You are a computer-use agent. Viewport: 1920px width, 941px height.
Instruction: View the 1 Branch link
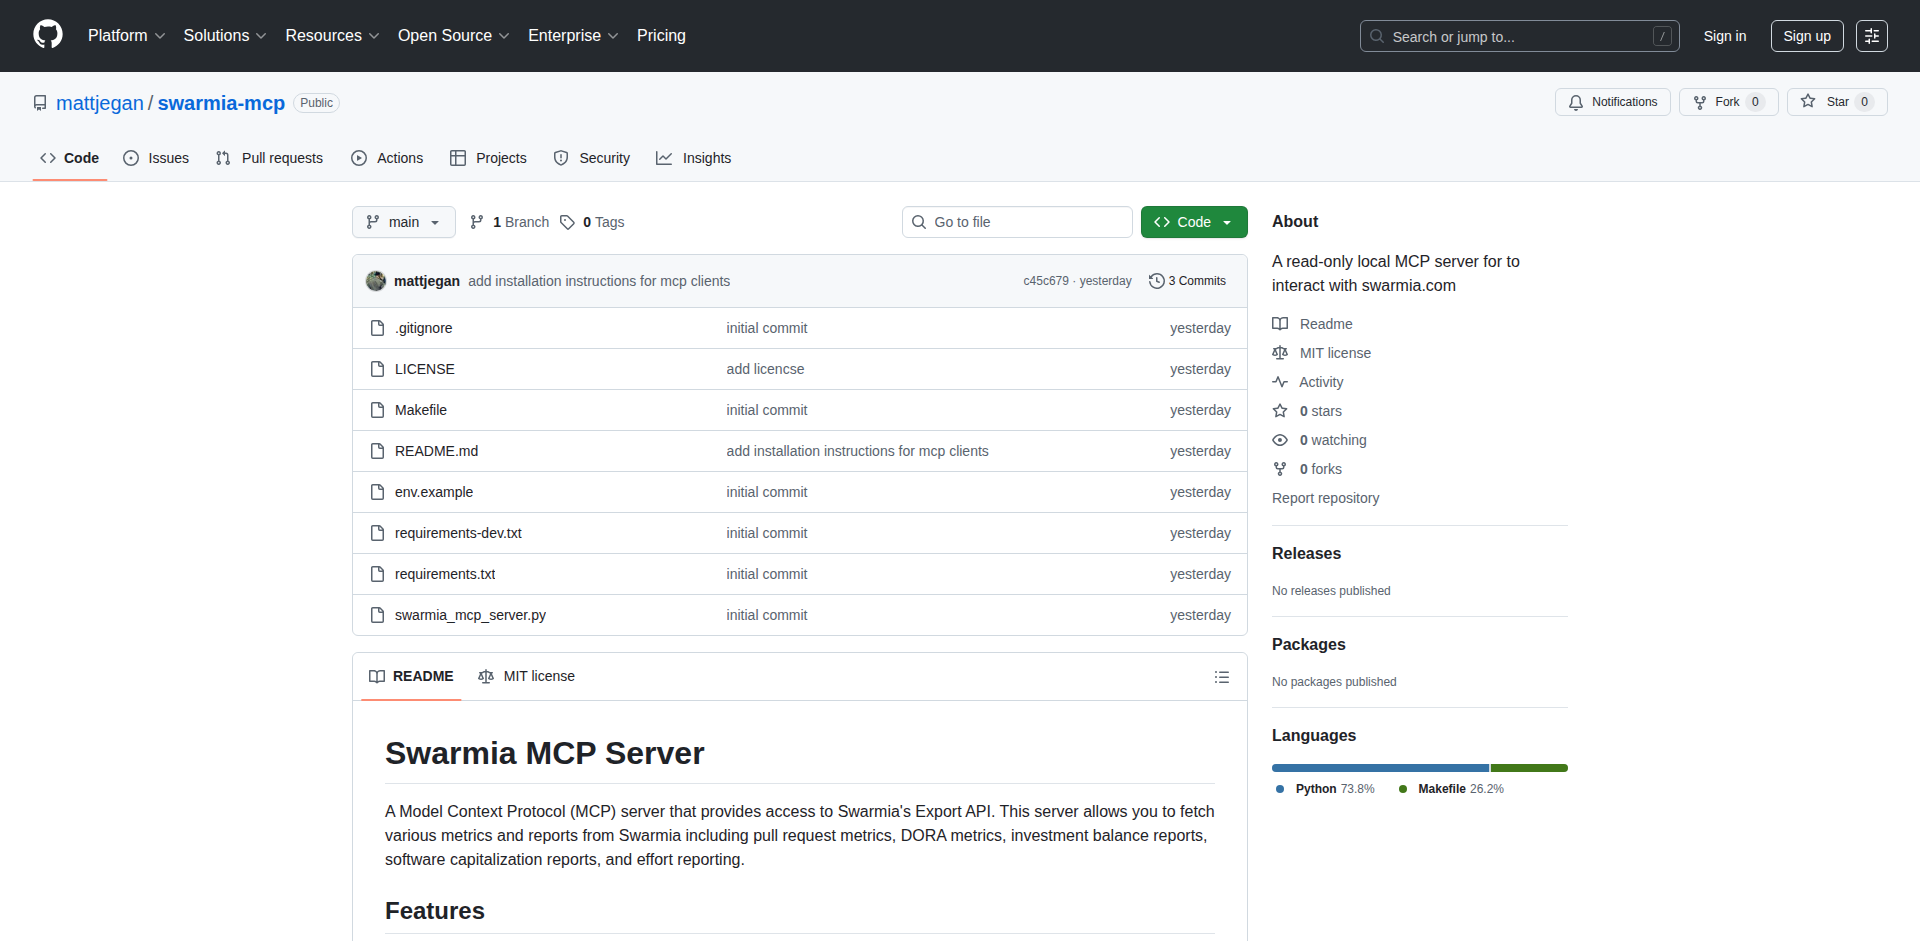[x=510, y=222]
